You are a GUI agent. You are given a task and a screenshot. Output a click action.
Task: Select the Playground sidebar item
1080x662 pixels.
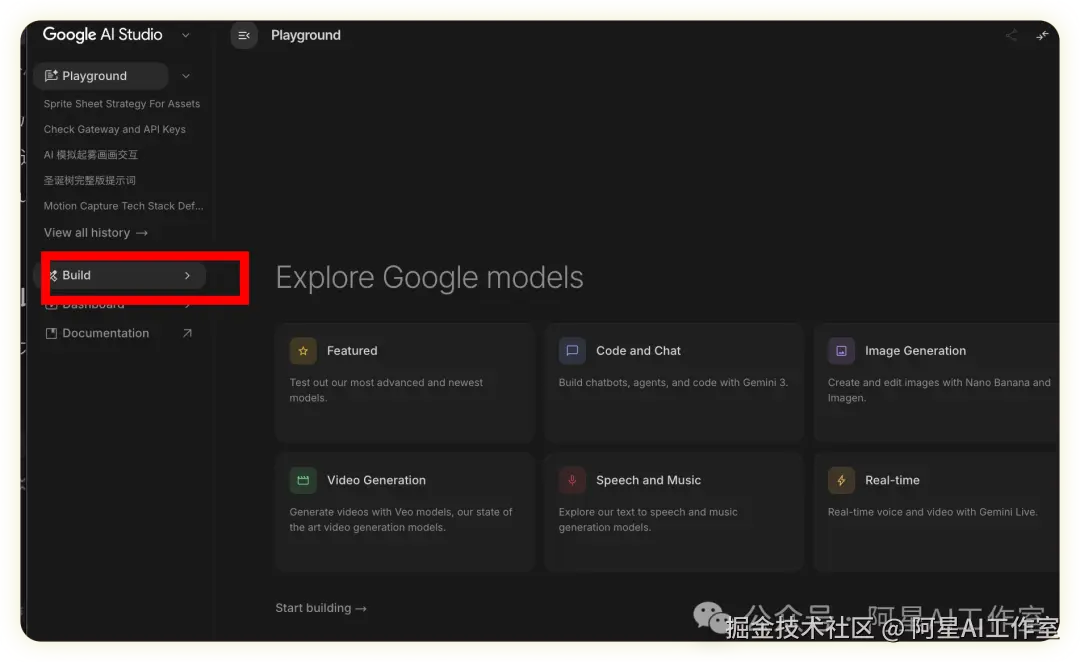tap(101, 76)
